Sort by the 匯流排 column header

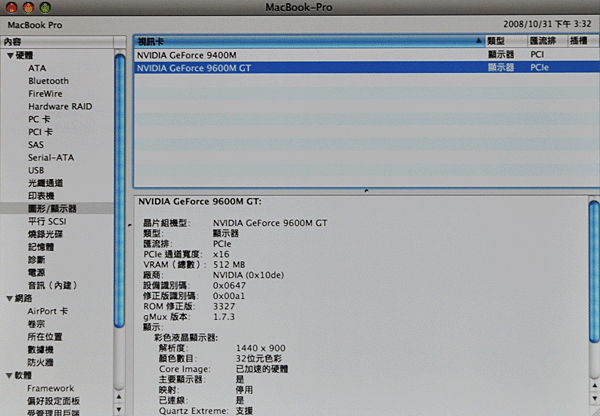click(547, 41)
